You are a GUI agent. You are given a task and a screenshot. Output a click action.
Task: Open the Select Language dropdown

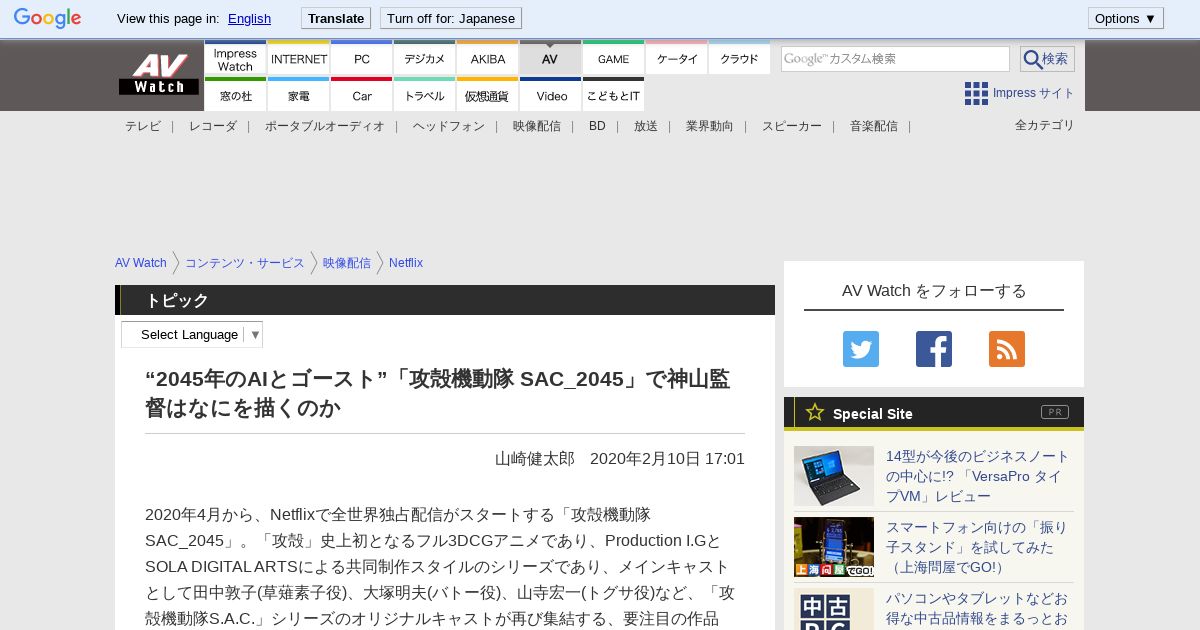(192, 334)
